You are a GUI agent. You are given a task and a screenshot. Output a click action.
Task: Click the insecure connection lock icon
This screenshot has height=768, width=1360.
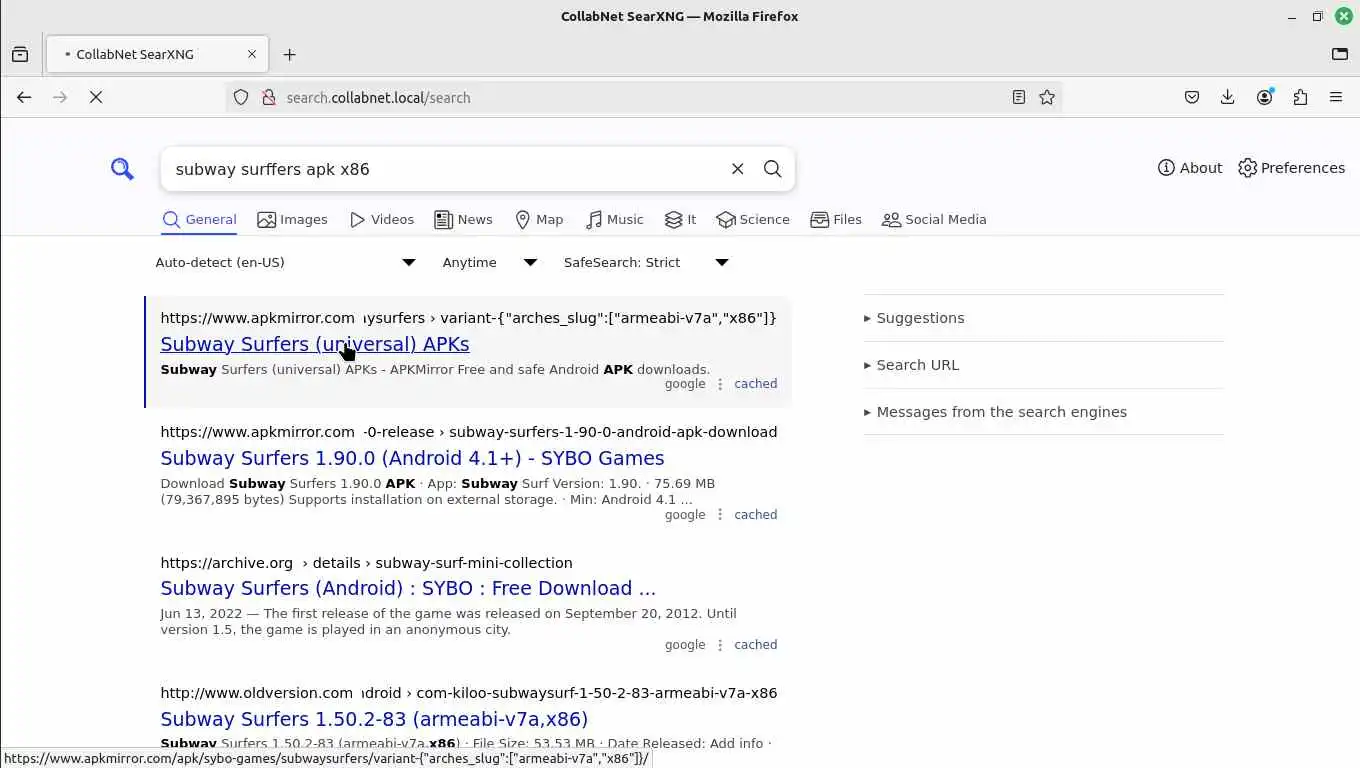tap(268, 97)
